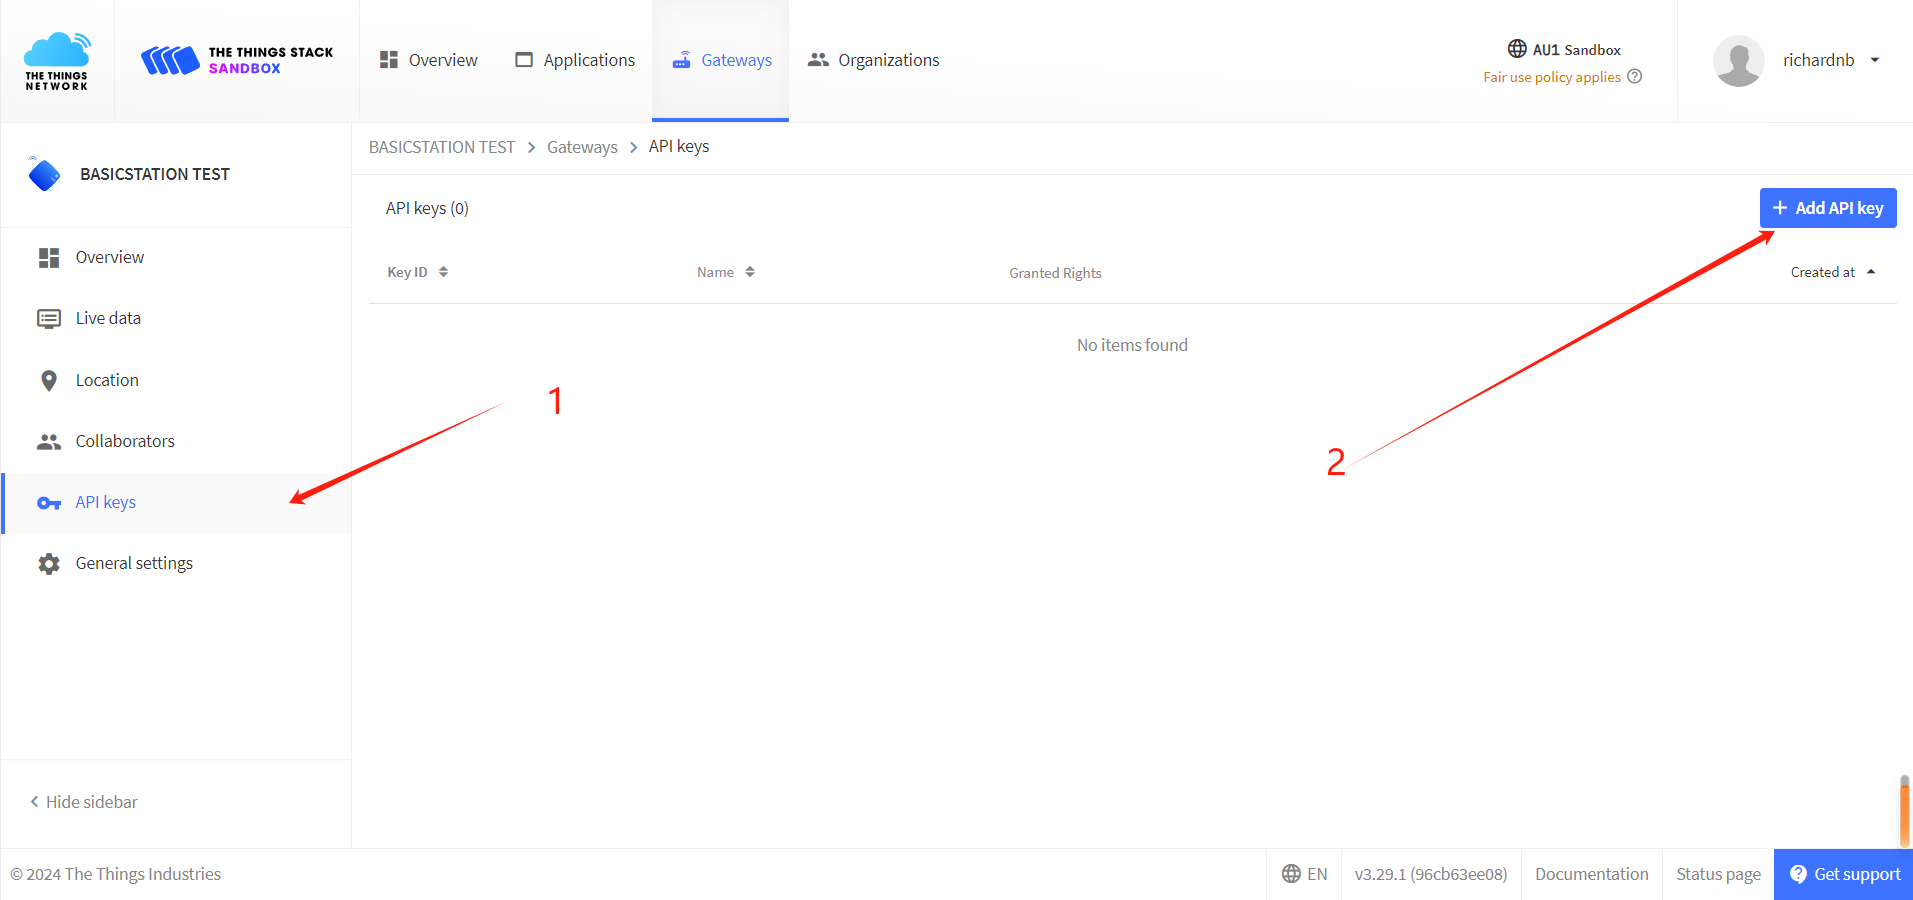Switch to the Applications tab

(x=575, y=60)
